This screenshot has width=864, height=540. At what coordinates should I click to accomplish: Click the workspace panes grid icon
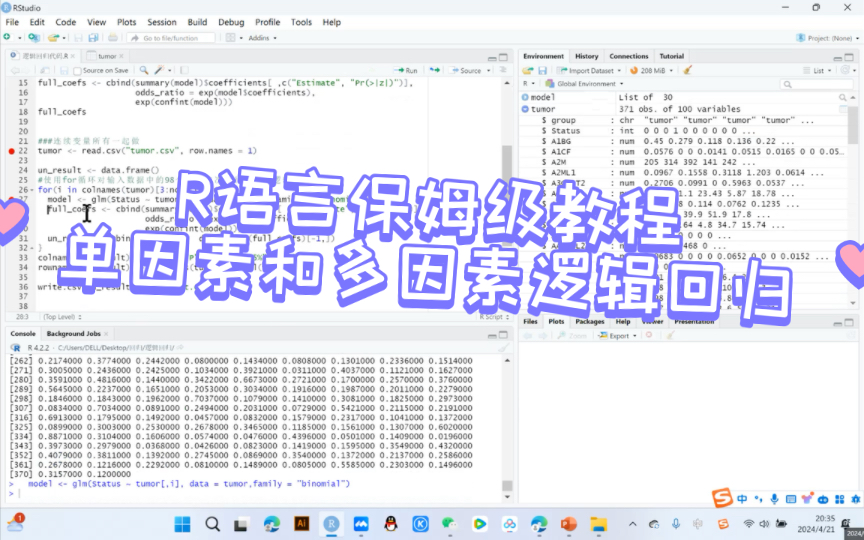pyautogui.click(x=231, y=37)
